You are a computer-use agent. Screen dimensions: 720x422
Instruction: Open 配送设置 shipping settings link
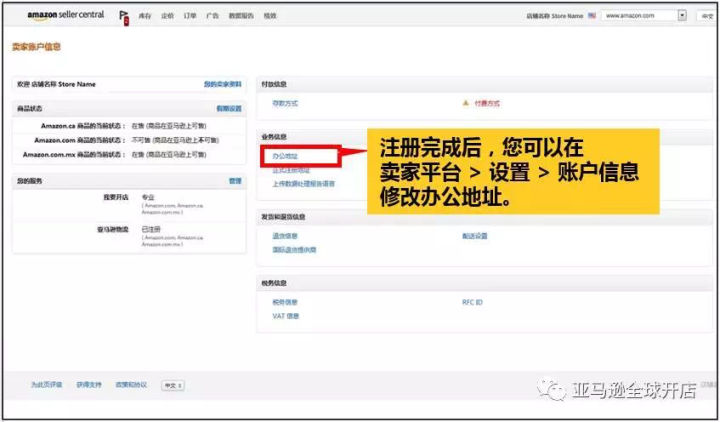pyautogui.click(x=475, y=236)
